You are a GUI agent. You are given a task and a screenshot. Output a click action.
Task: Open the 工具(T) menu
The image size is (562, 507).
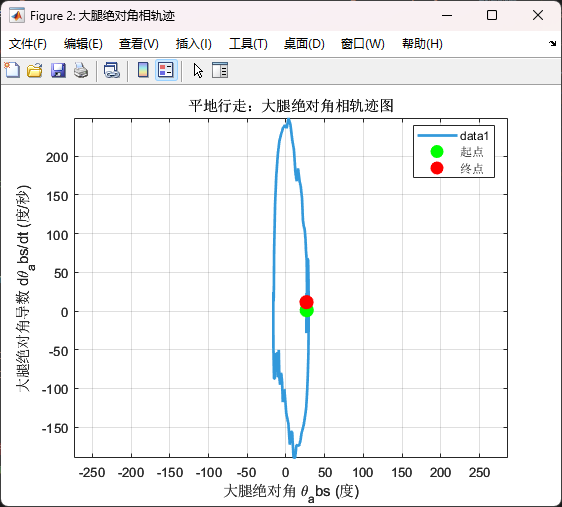click(x=248, y=44)
